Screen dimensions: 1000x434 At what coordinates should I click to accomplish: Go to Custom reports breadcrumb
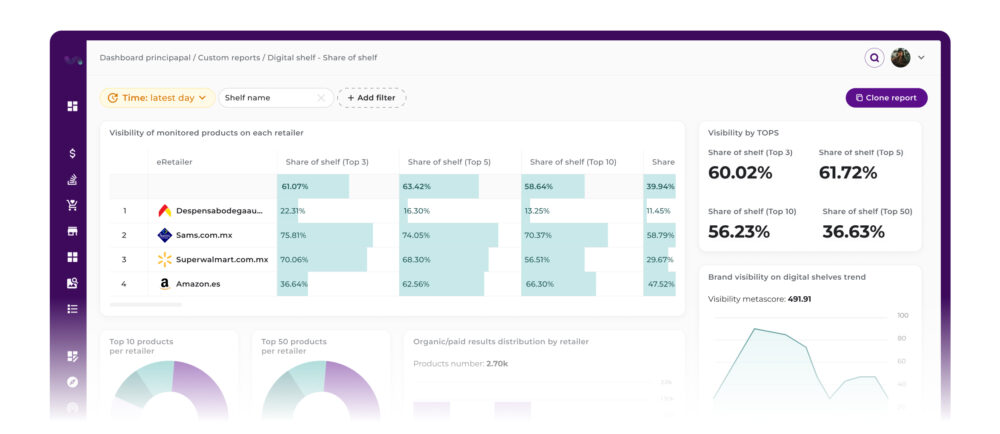tap(228, 57)
